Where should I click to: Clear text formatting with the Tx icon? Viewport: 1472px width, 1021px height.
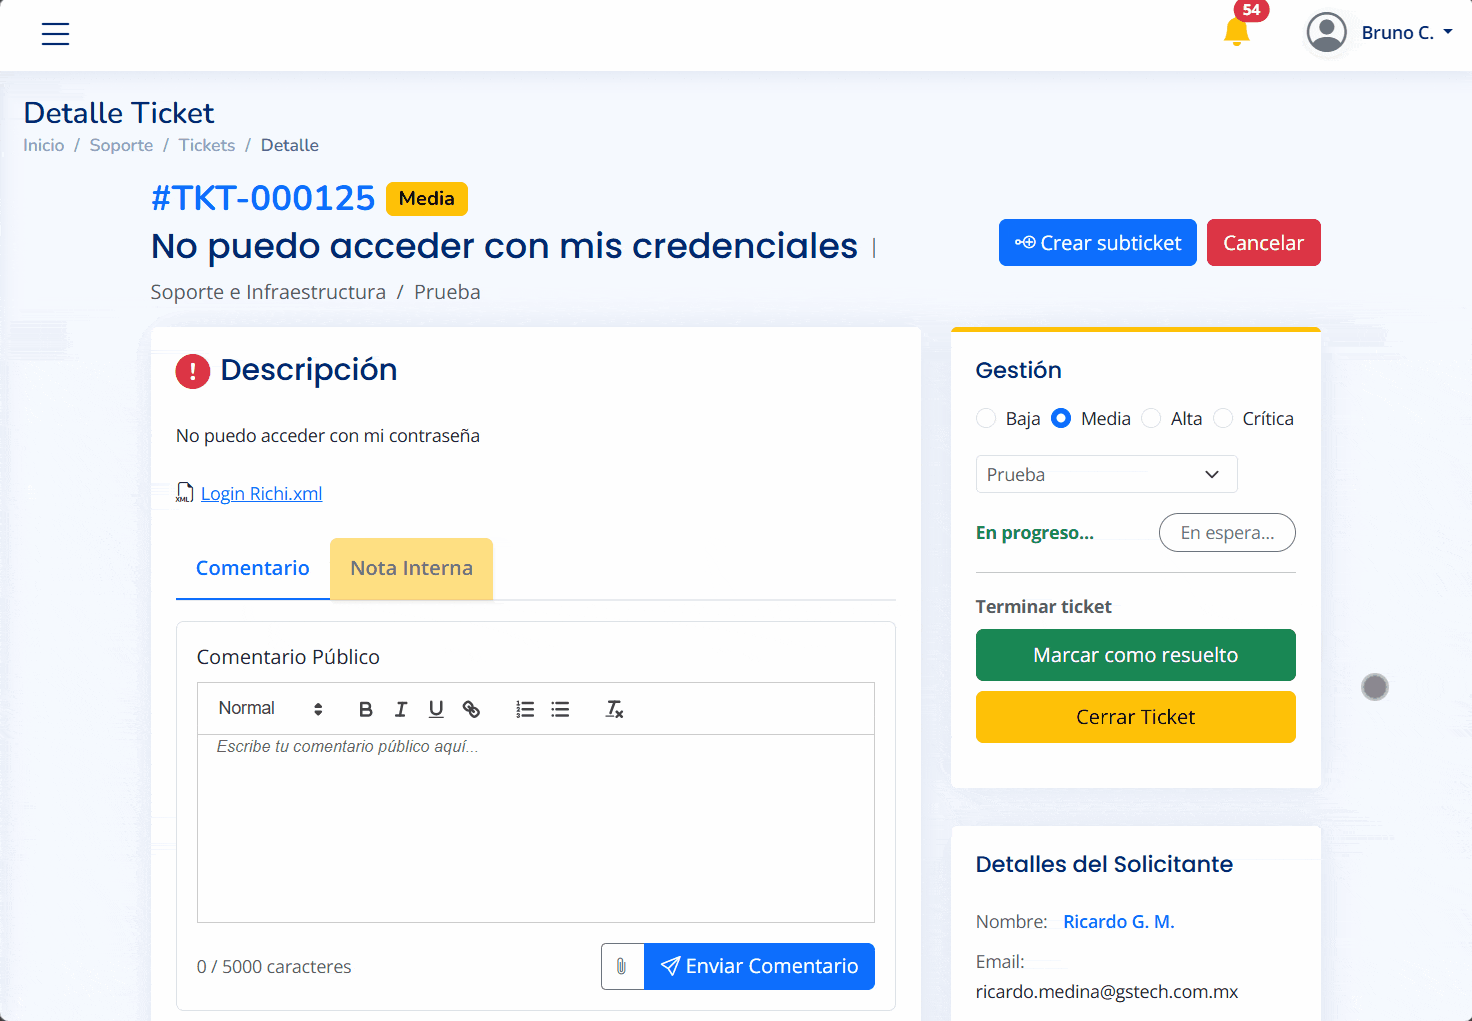614,708
